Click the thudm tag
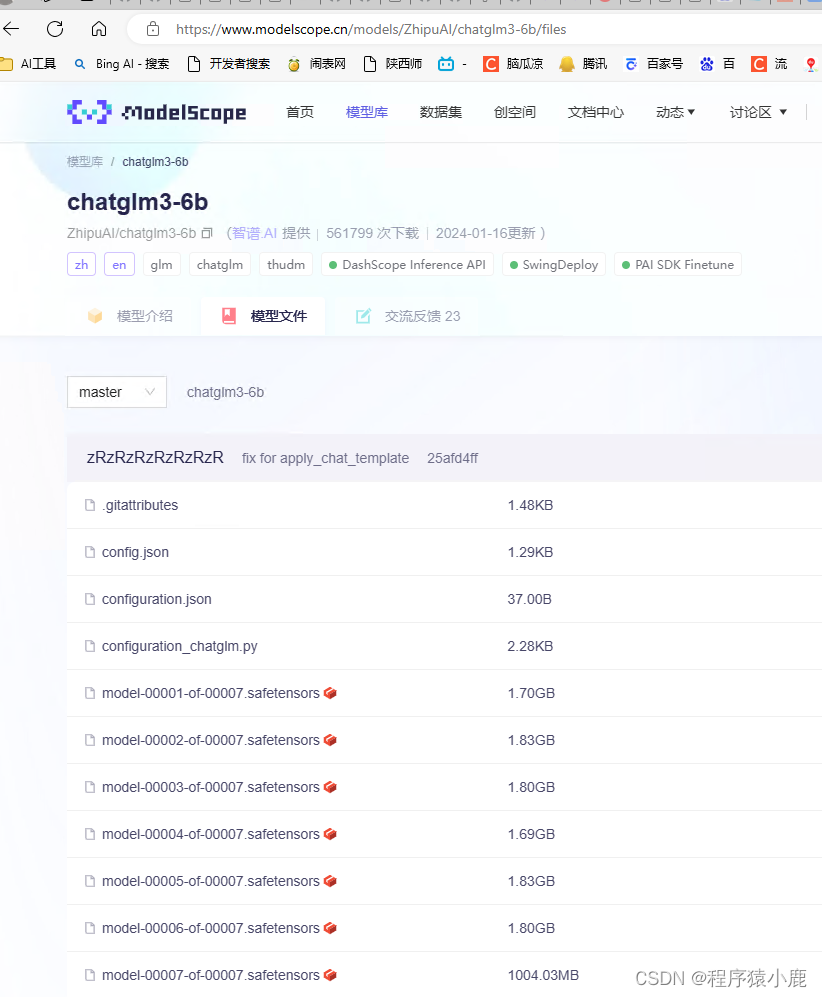The image size is (822, 997). click(286, 265)
